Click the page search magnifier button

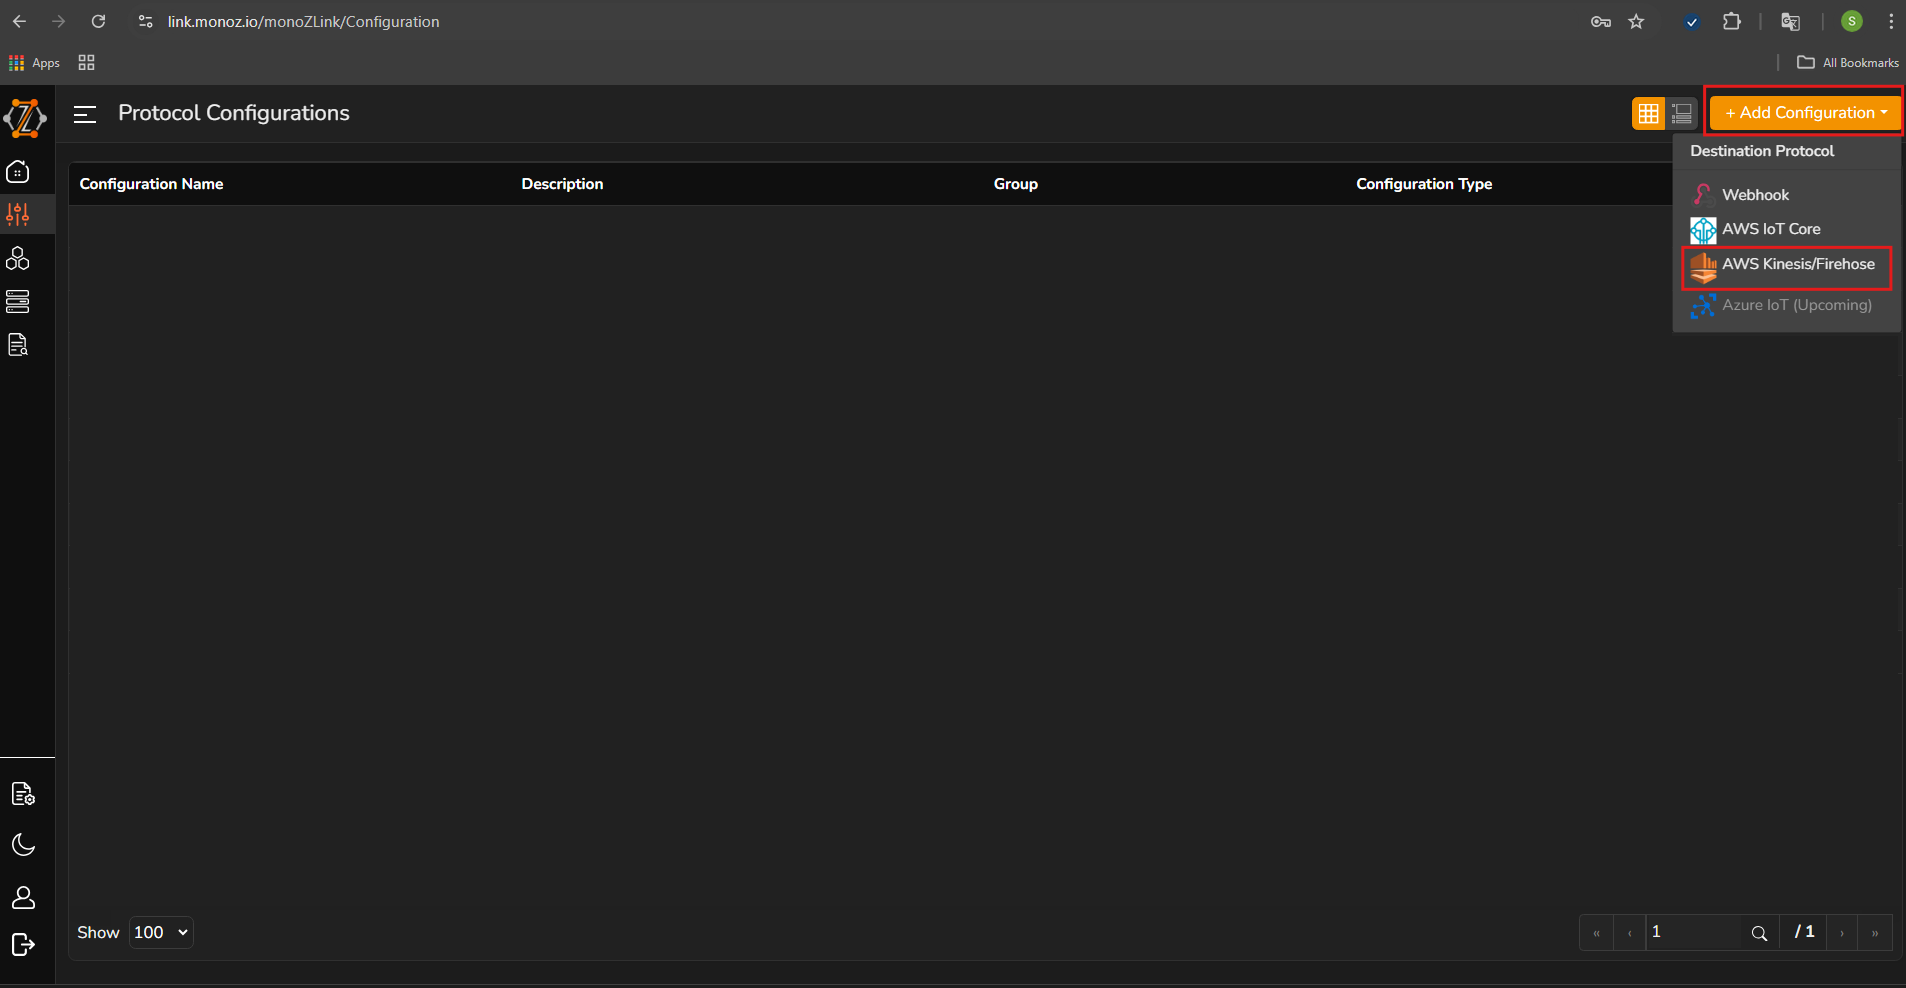click(1759, 933)
